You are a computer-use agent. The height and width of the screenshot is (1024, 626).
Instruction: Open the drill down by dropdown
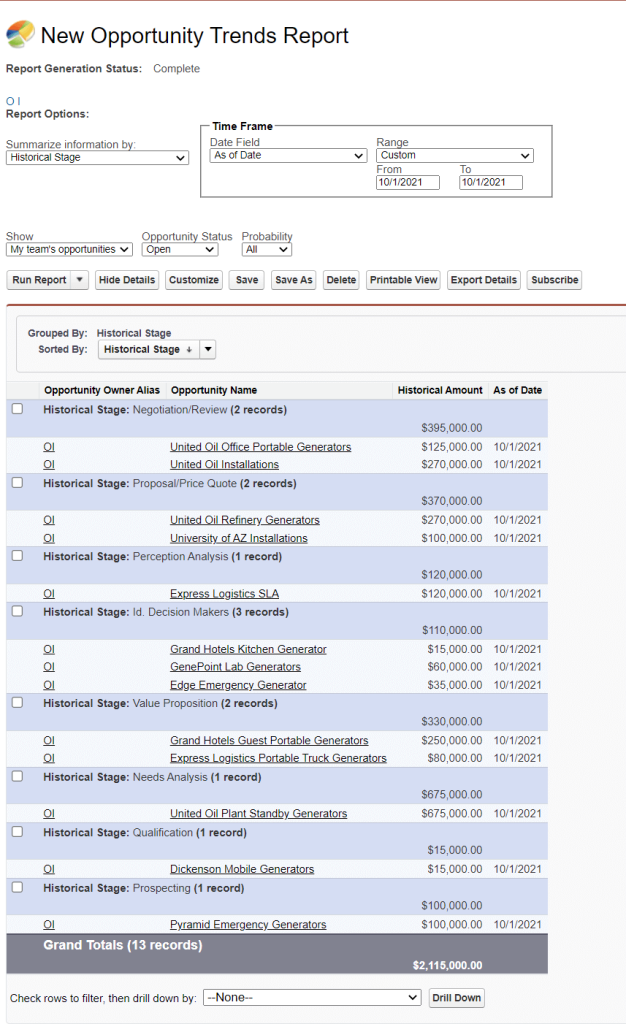311,998
